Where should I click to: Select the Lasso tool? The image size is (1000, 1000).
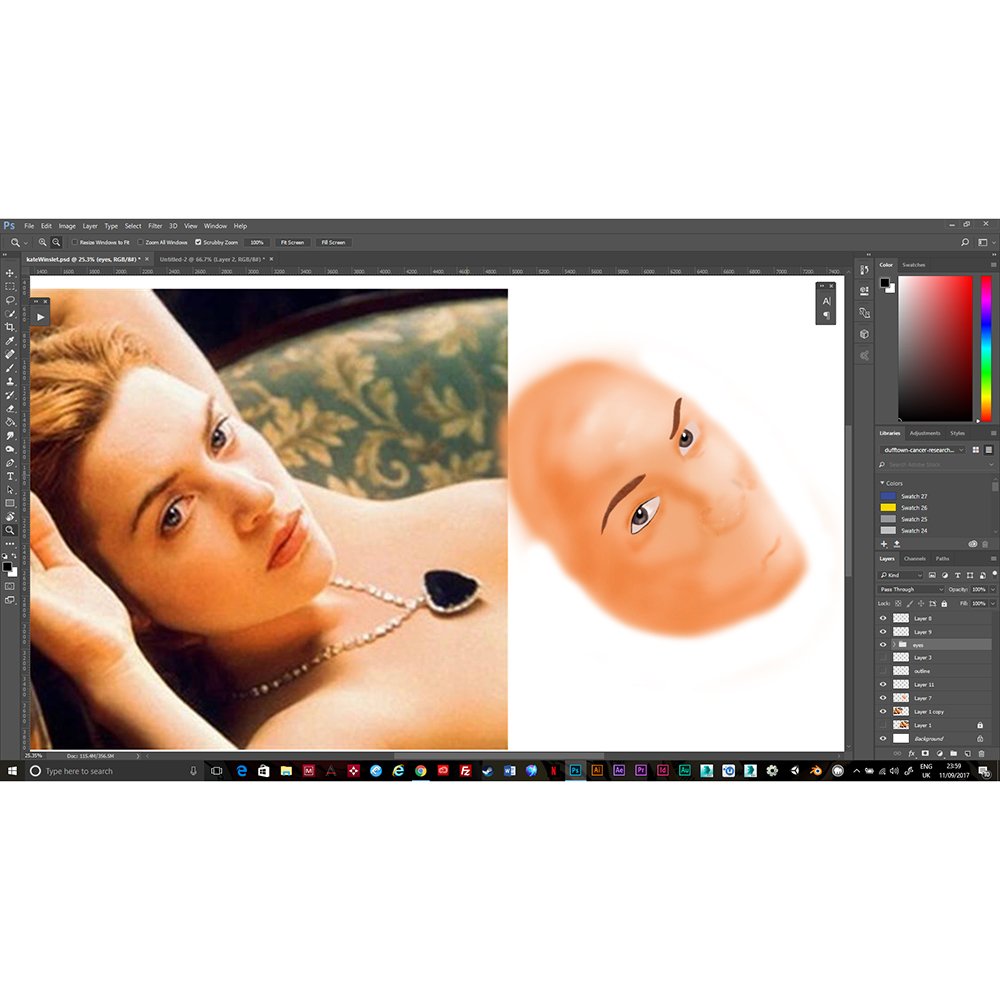(10, 300)
